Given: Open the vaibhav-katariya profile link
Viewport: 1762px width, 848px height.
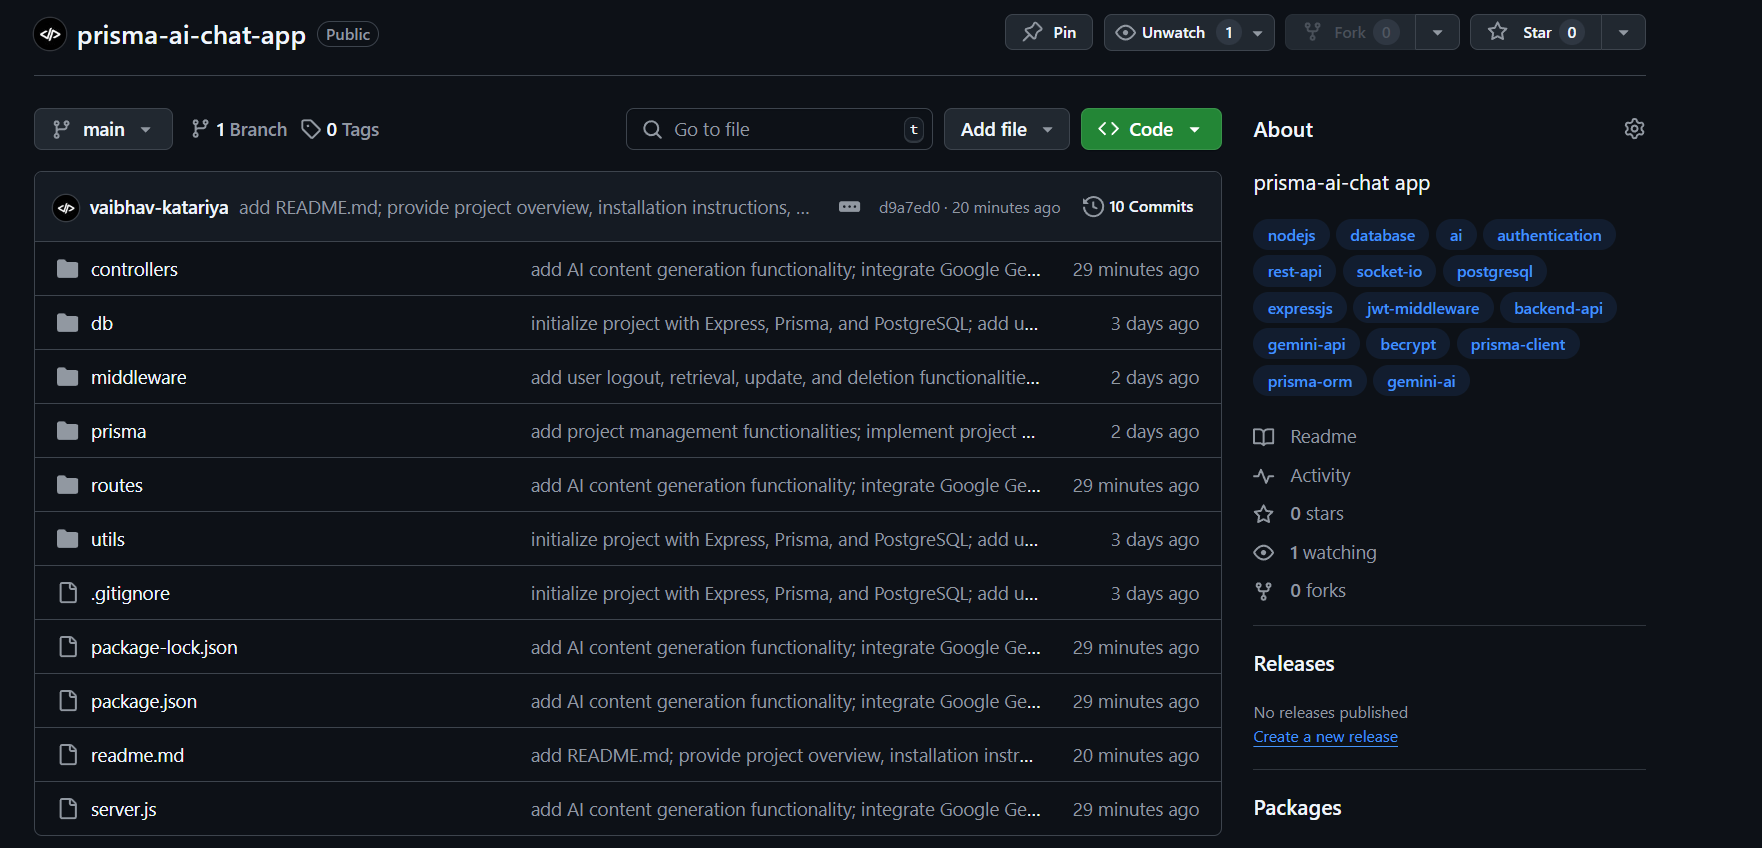Looking at the screenshot, I should tap(159, 208).
